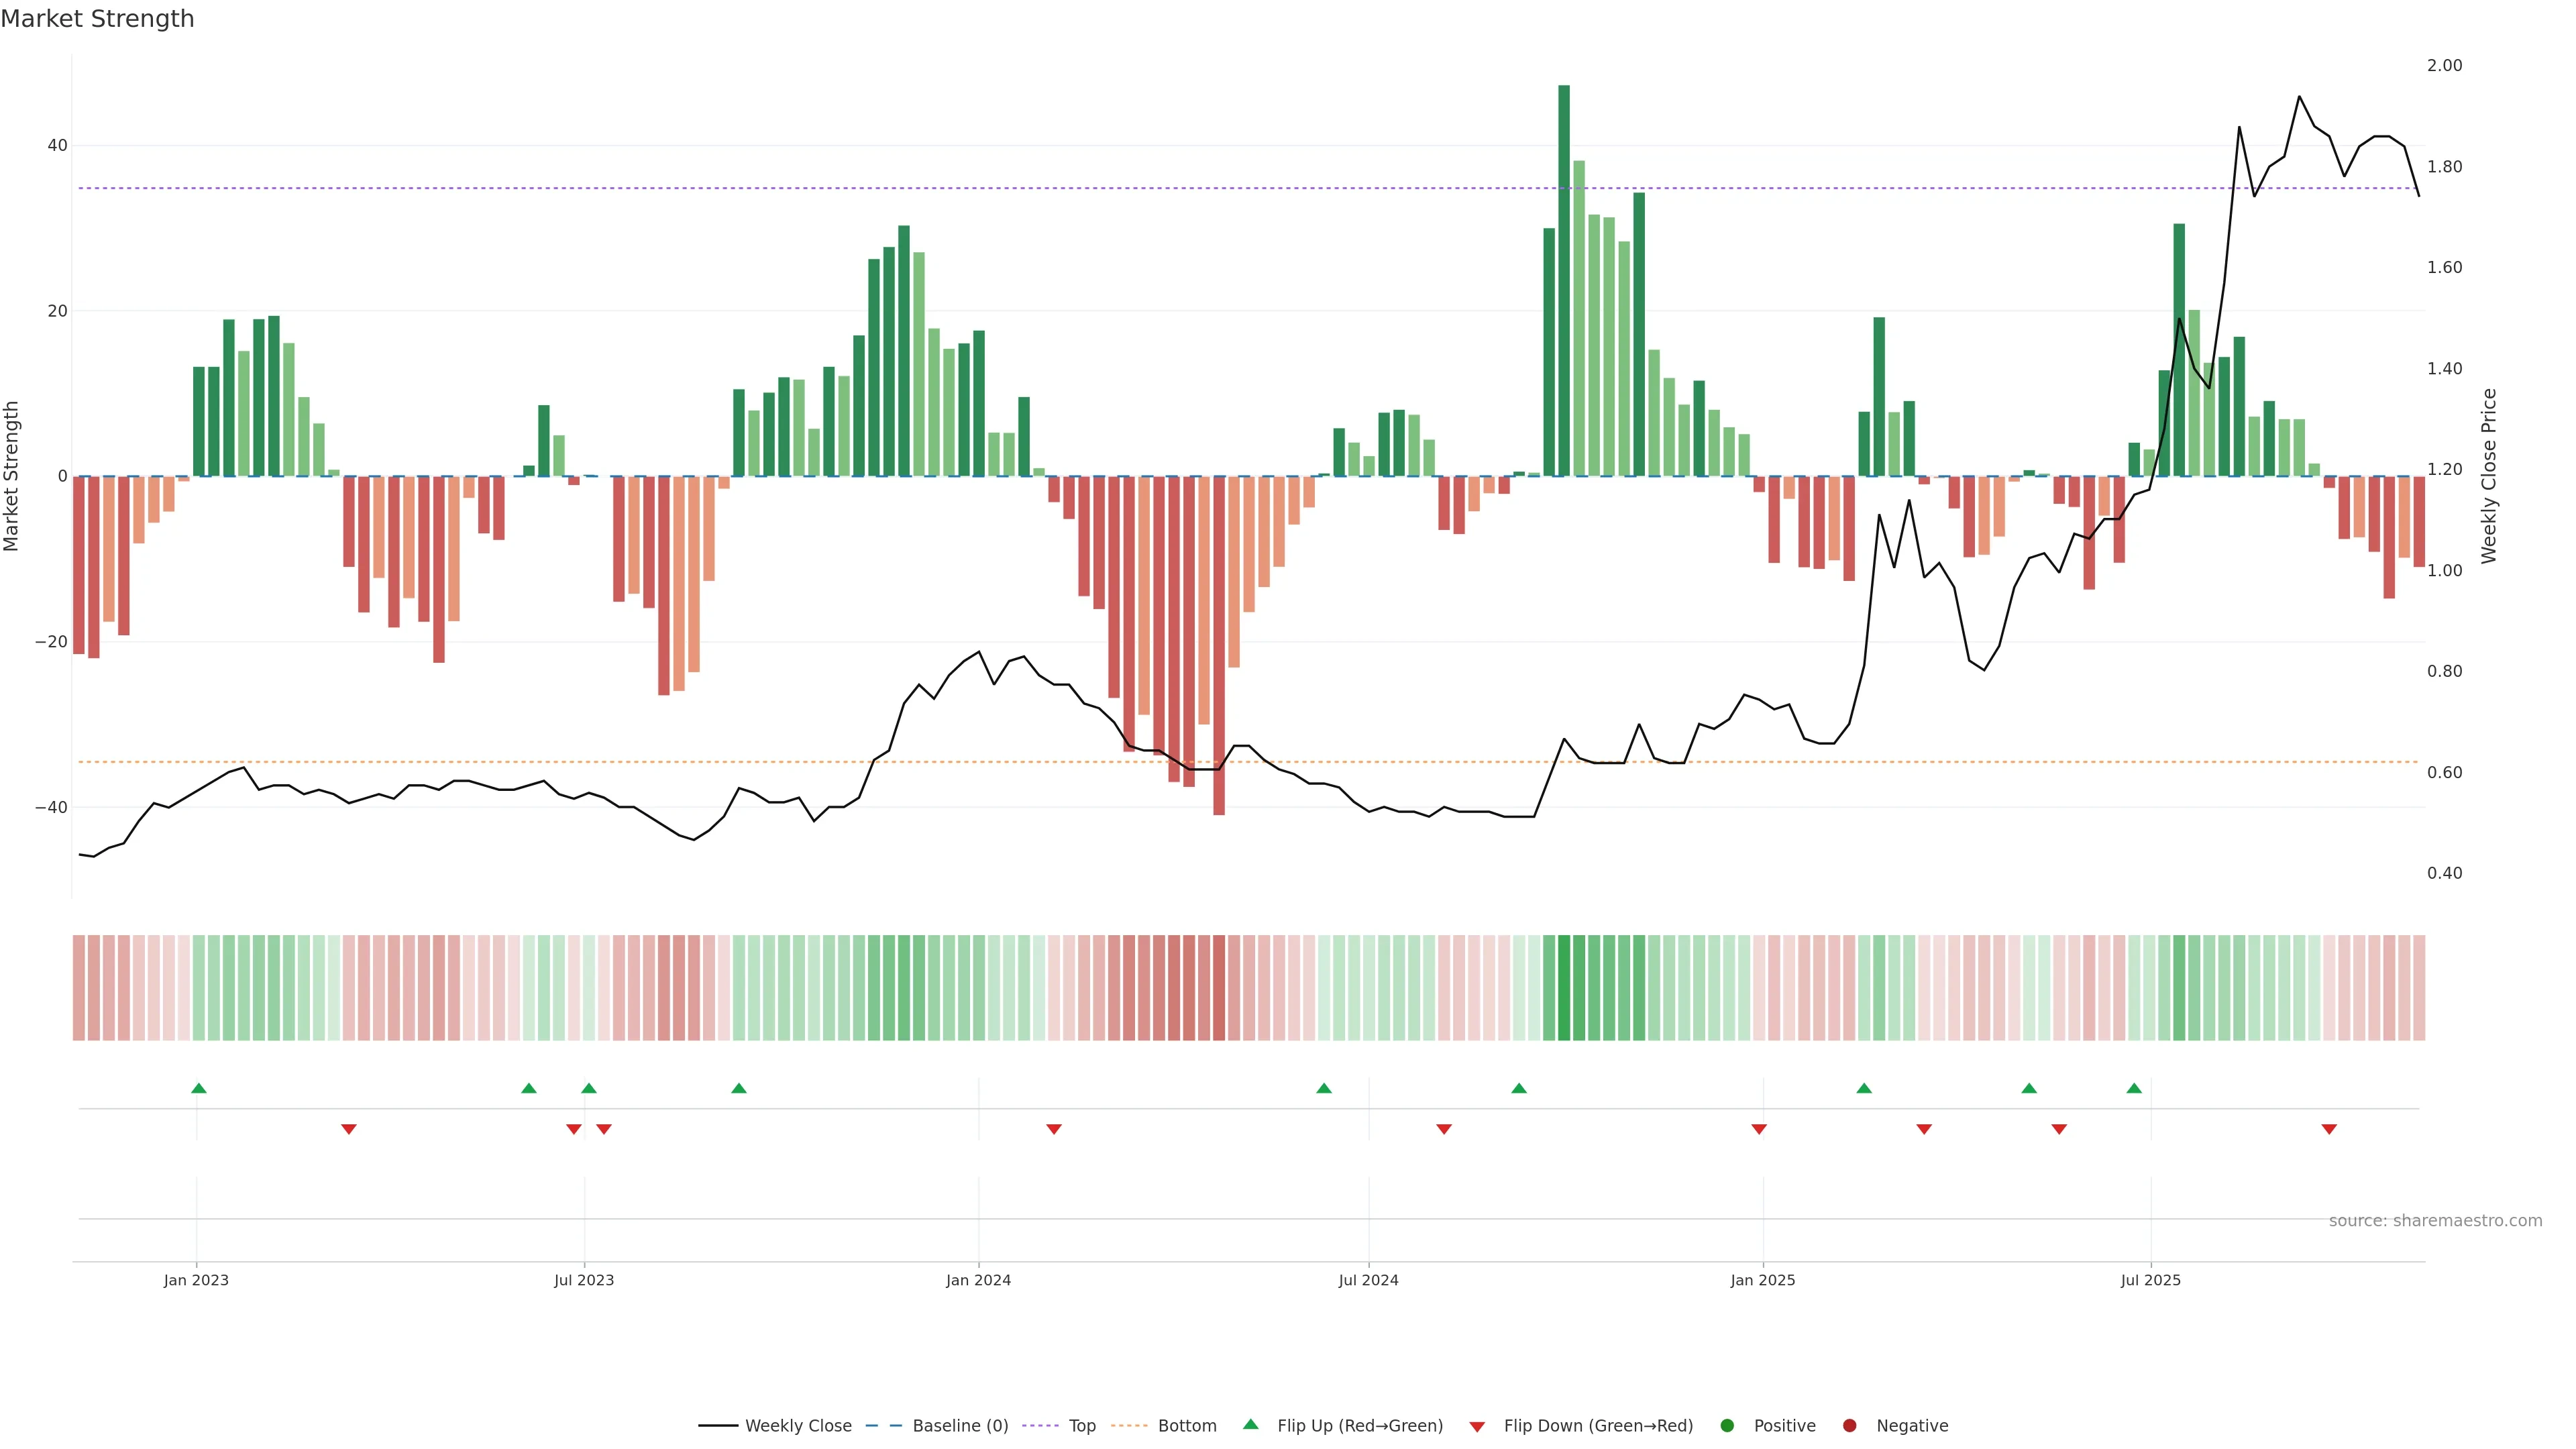Click the Jul 2024 x-axis label

pos(1368,1280)
